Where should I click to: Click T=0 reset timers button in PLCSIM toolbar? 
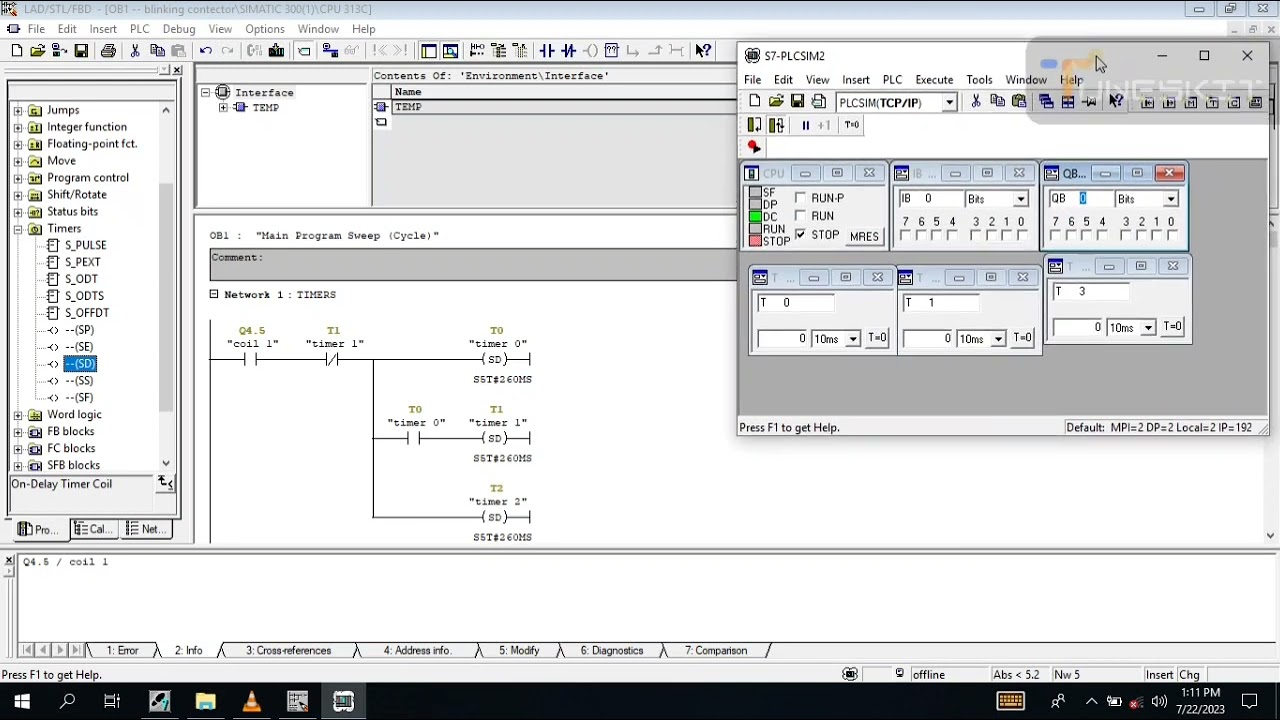point(852,125)
